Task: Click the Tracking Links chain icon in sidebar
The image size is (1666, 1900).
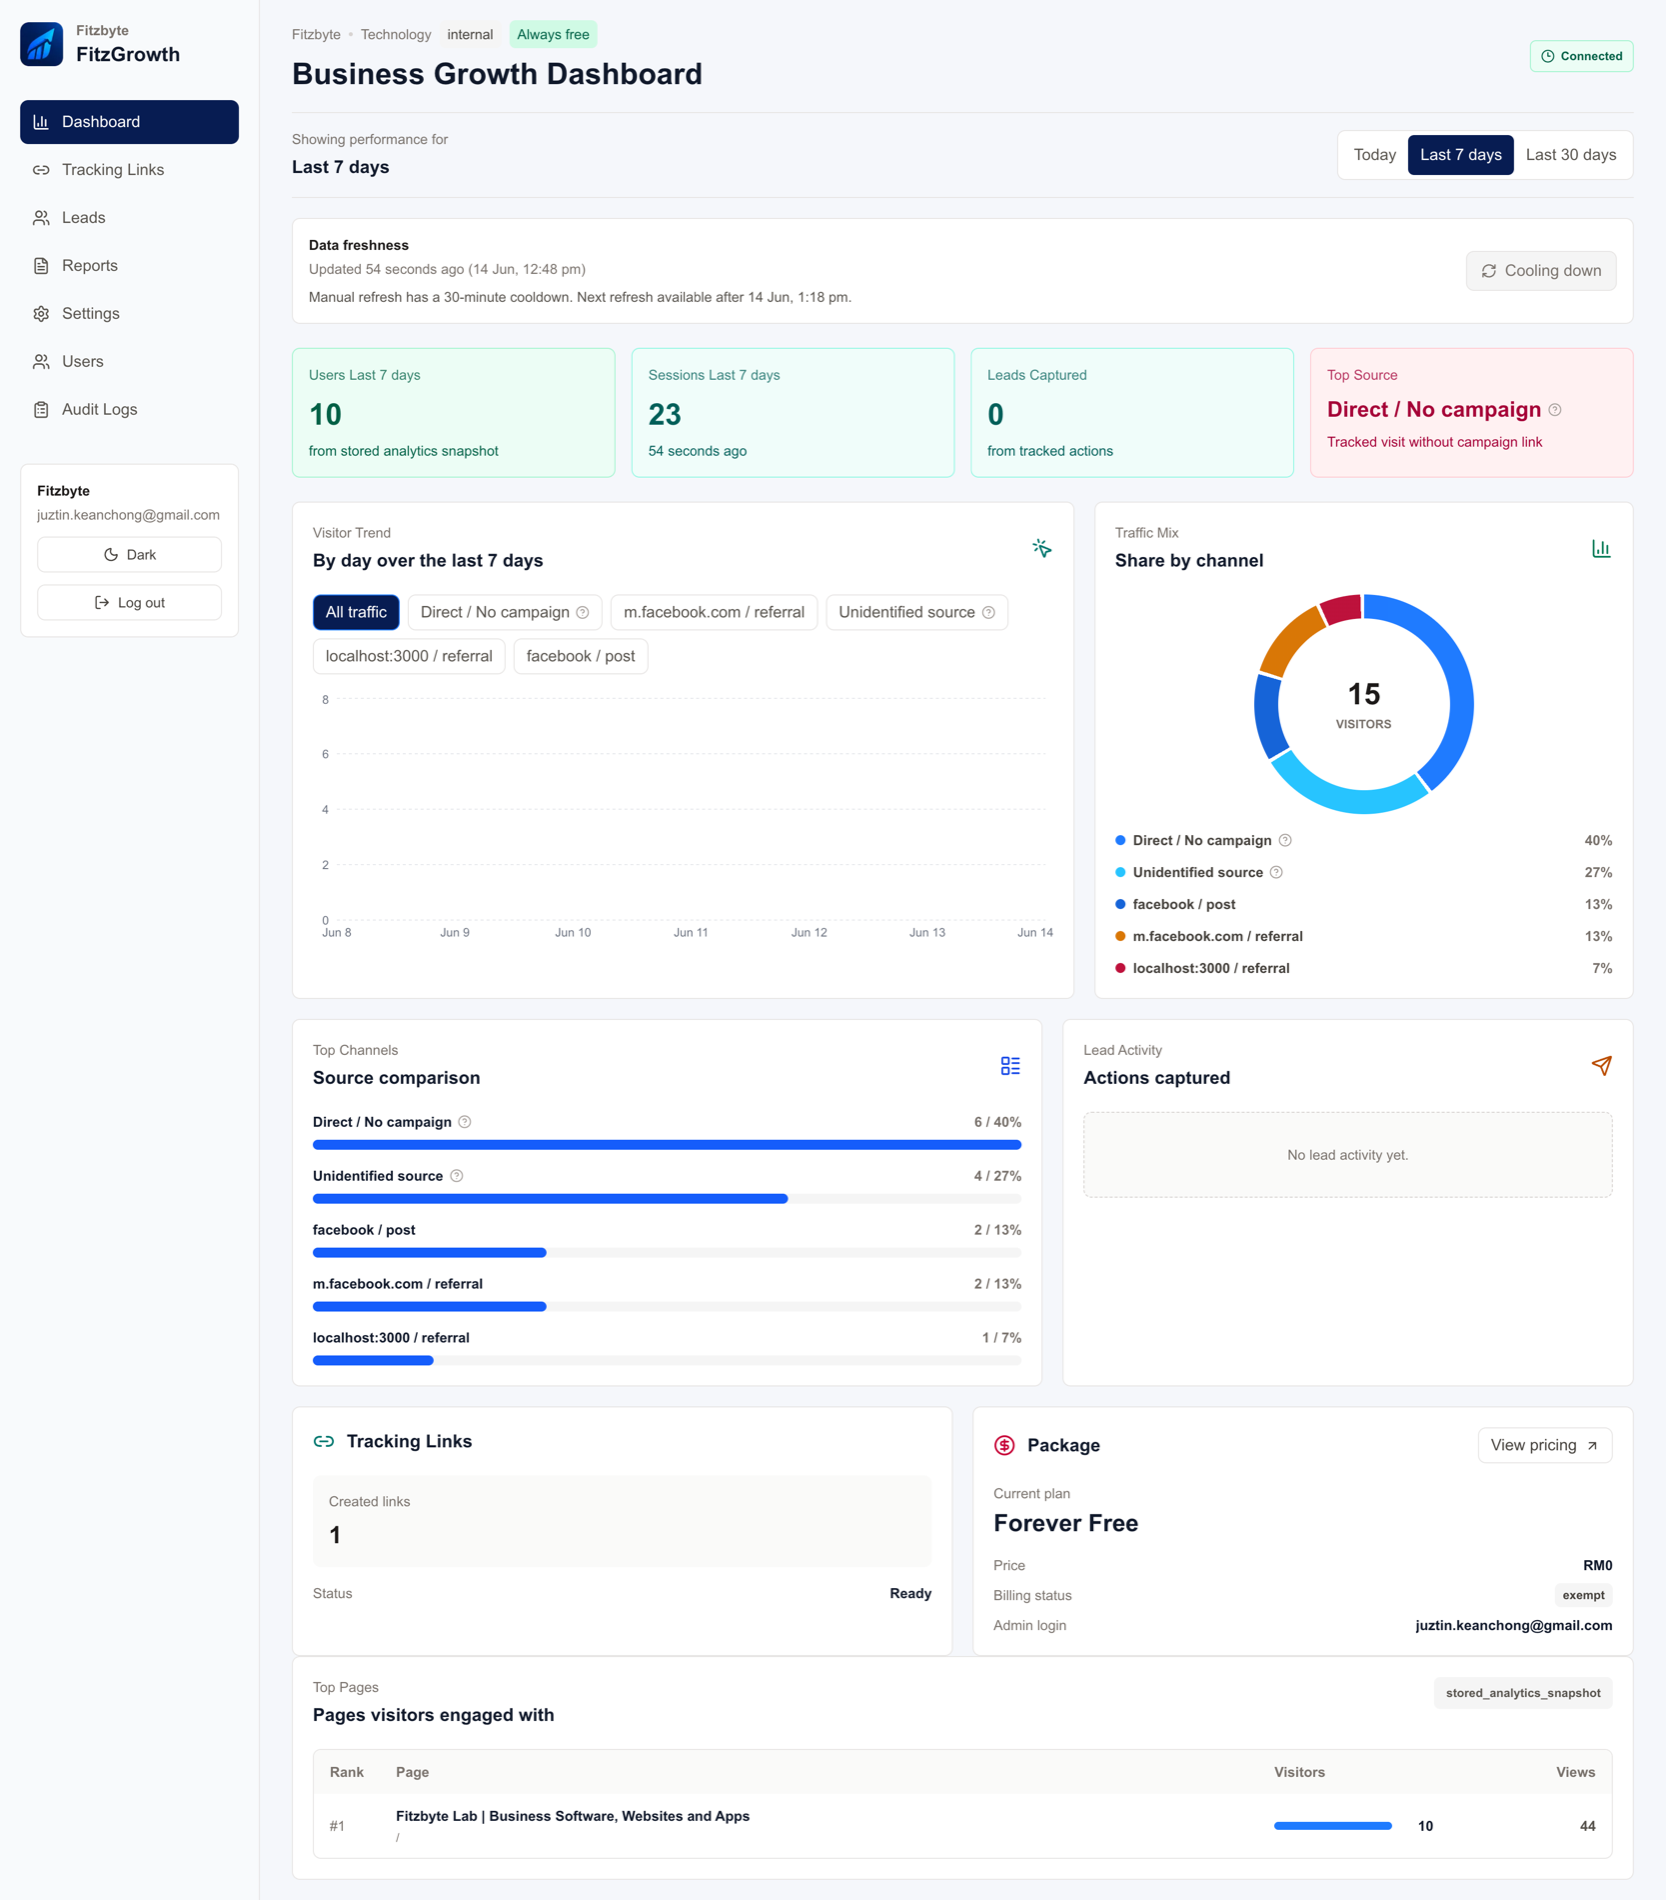Action: pos(41,170)
